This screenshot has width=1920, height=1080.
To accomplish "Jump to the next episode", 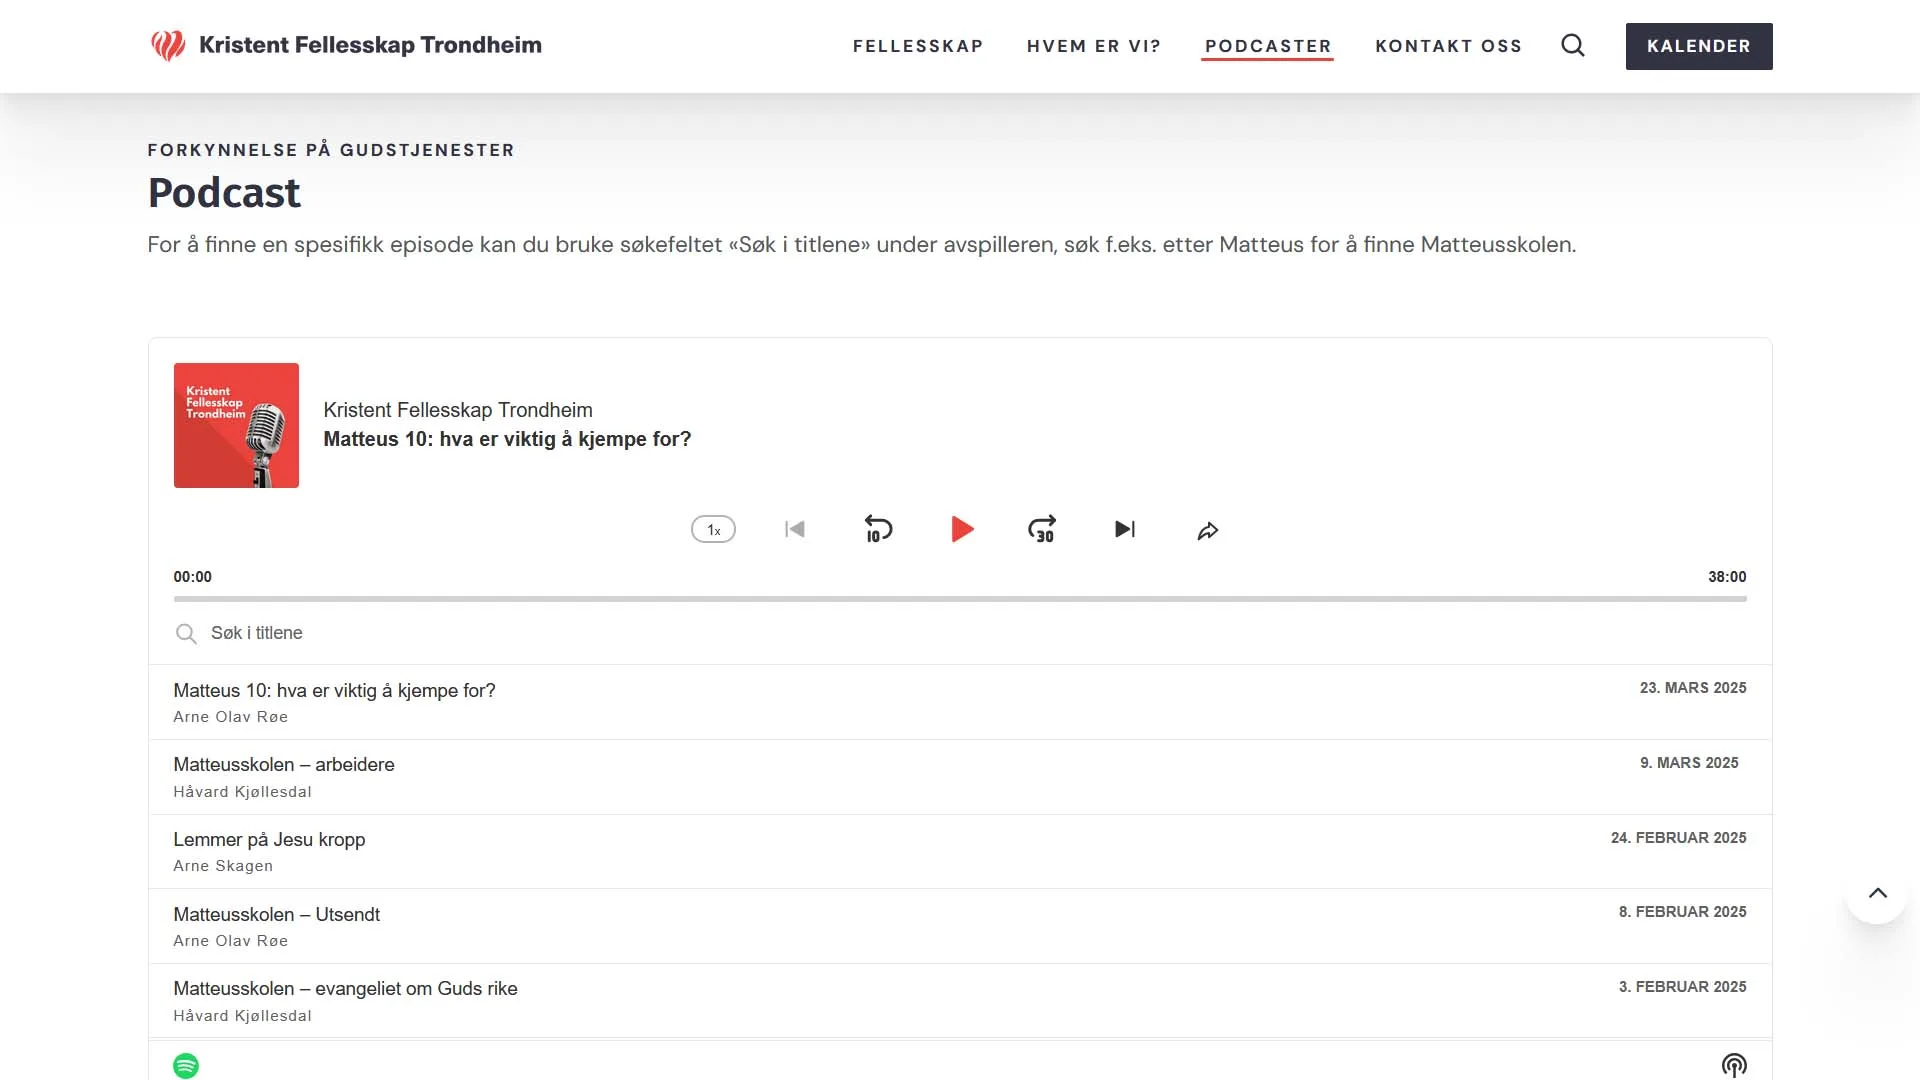I will tap(1125, 529).
